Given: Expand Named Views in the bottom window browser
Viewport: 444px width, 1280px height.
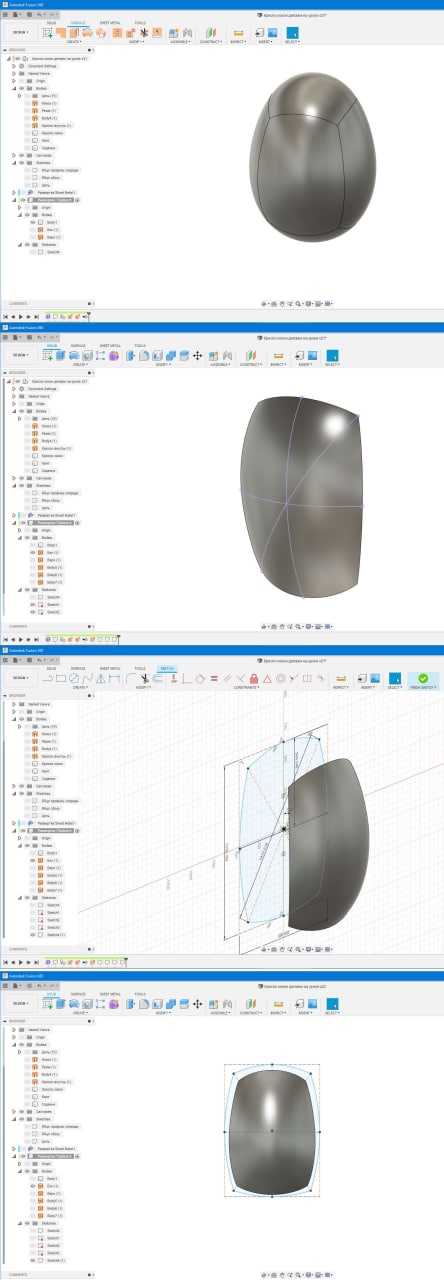Looking at the screenshot, I should coord(14,1030).
